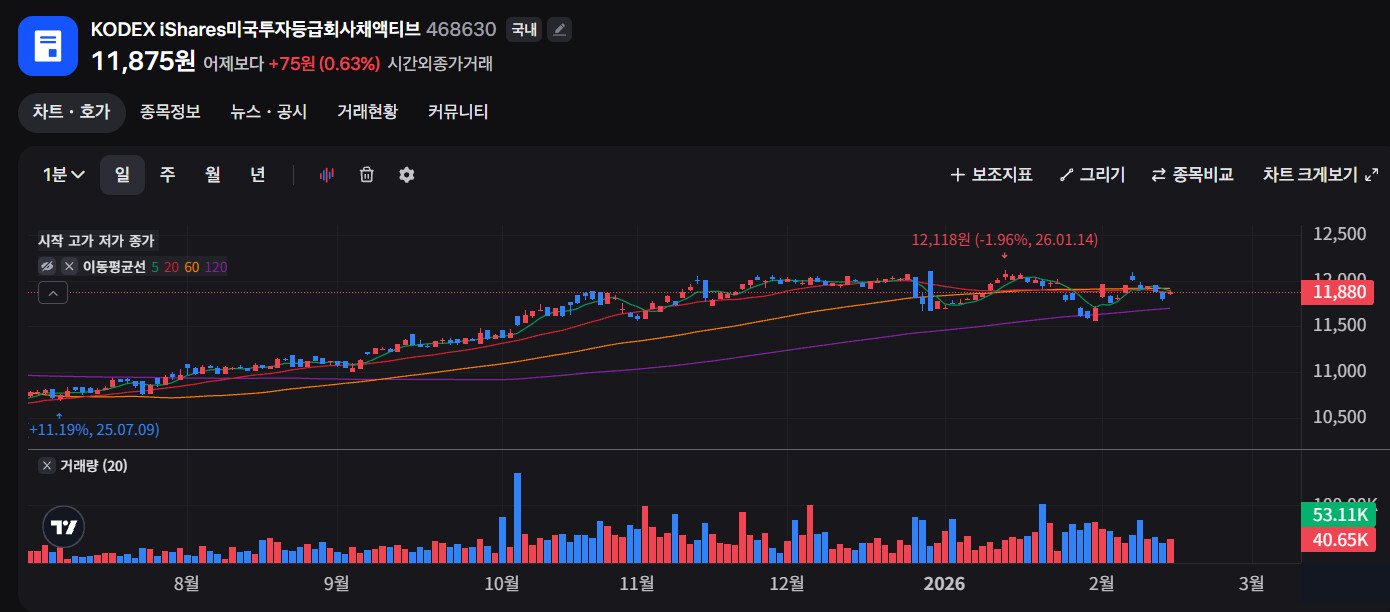The height and width of the screenshot is (612, 1390).
Task: Remove the 이동평균선 indicator with X
Action: coord(69,266)
